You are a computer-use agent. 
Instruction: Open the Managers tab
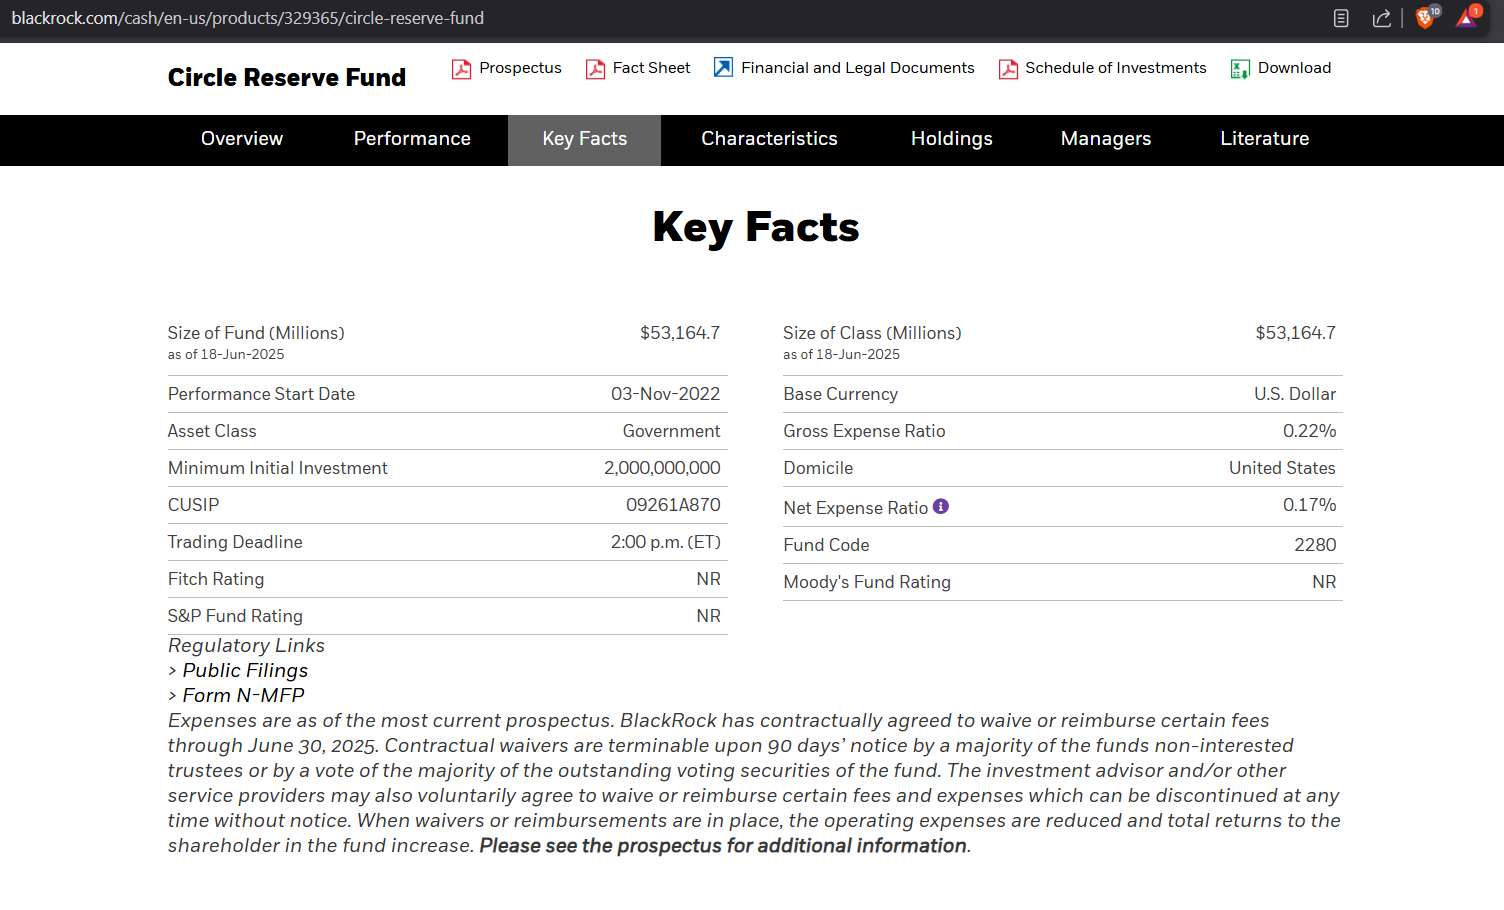(1106, 139)
